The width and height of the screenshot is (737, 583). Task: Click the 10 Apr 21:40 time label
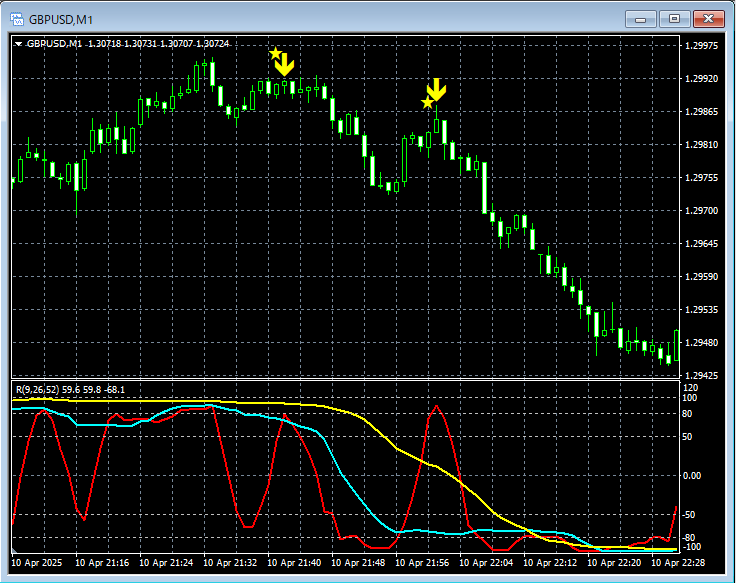294,562
